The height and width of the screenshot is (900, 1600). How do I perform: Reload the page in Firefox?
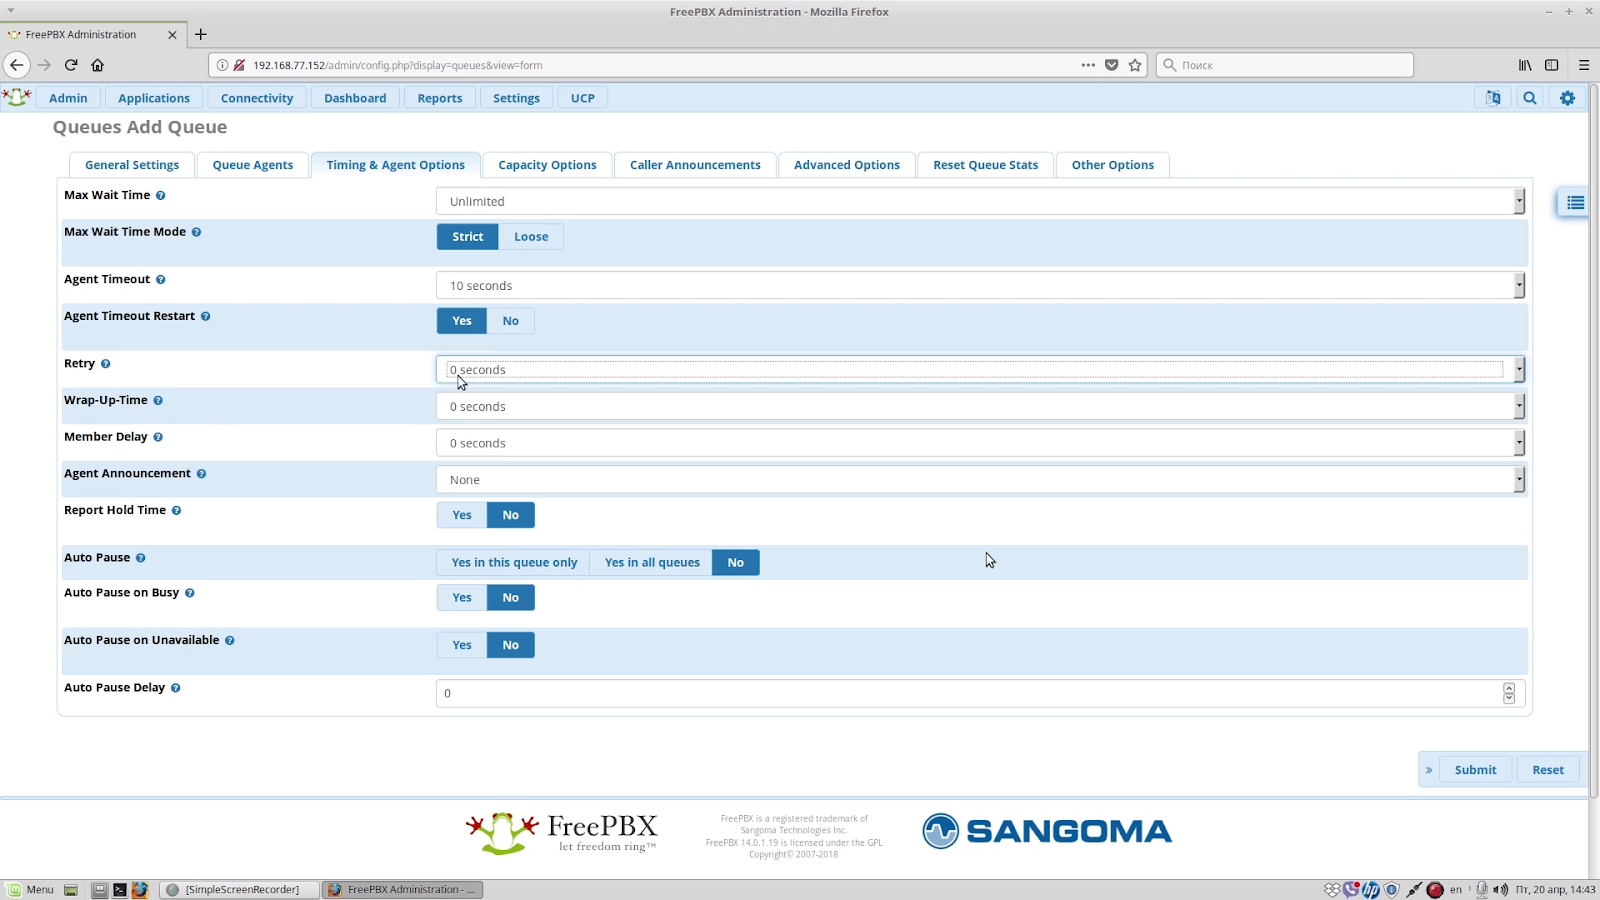pos(71,65)
